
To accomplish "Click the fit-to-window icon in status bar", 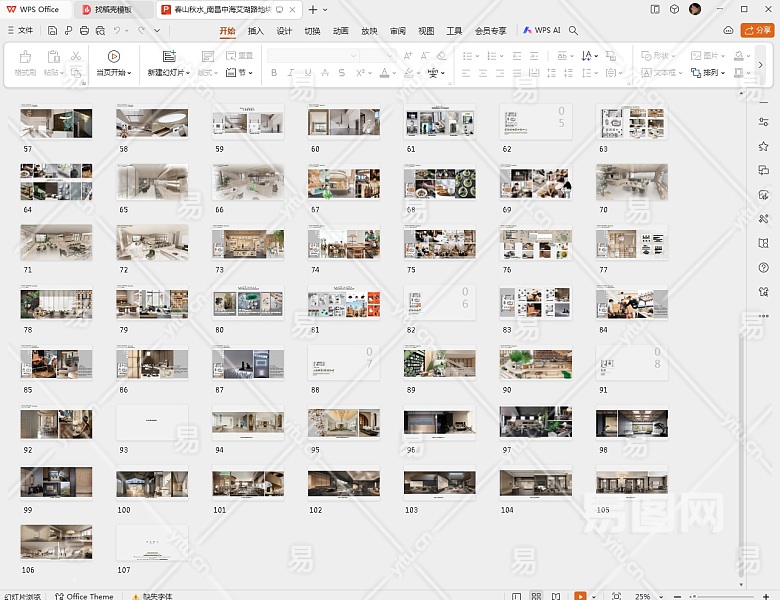I will [615, 595].
